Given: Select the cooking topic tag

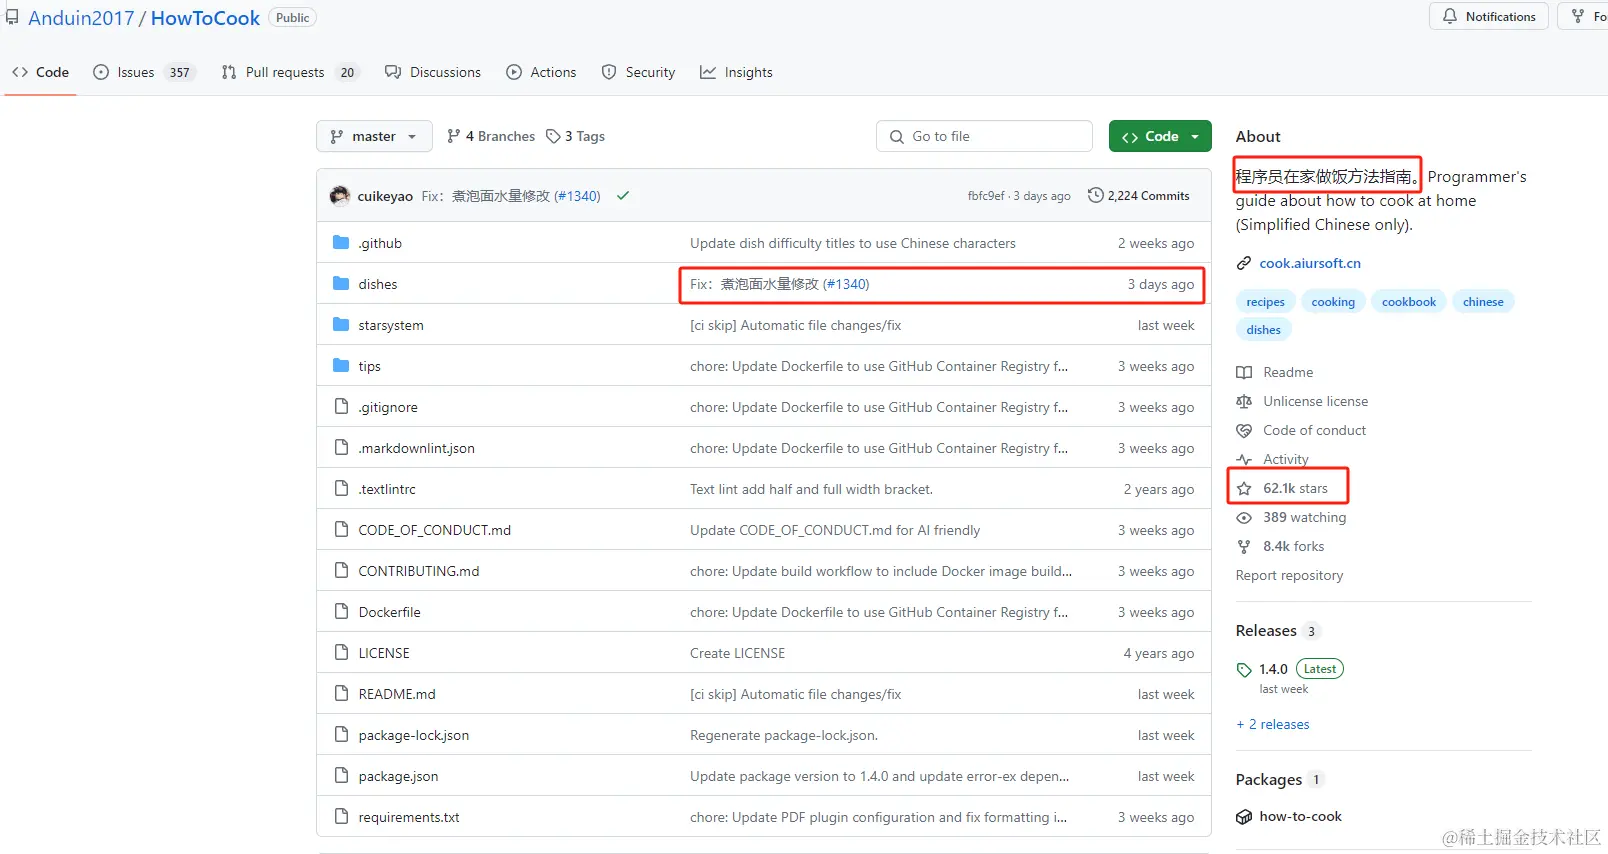Looking at the screenshot, I should [1333, 302].
